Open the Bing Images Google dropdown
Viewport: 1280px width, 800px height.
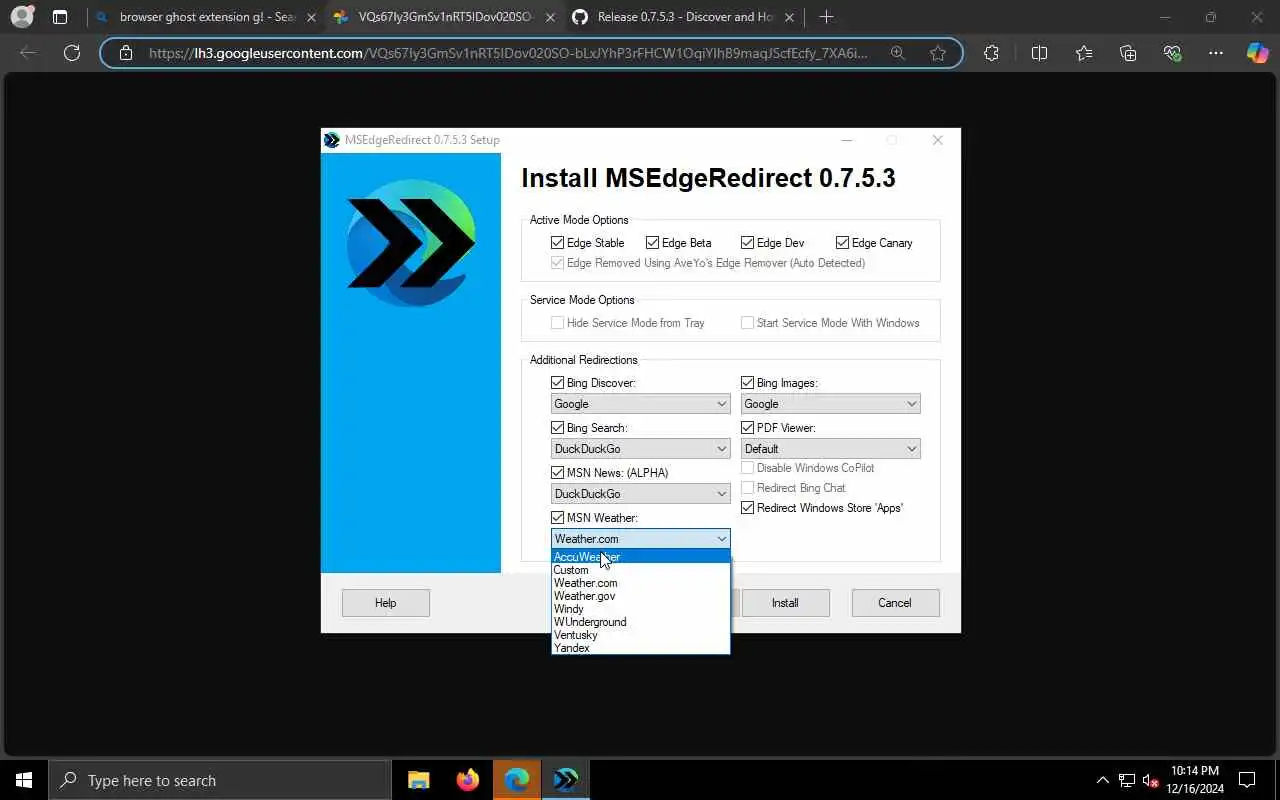(830, 404)
